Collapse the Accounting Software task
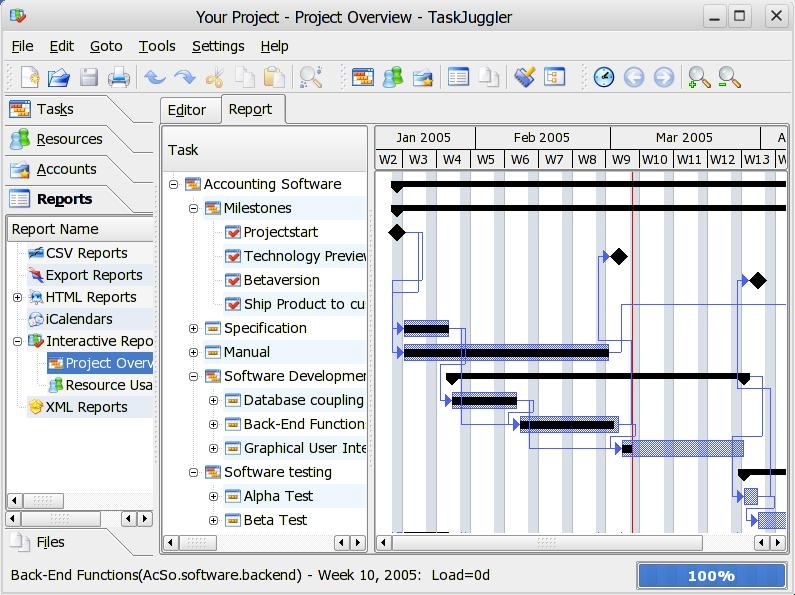Image resolution: width=795 pixels, height=595 pixels. (173, 184)
